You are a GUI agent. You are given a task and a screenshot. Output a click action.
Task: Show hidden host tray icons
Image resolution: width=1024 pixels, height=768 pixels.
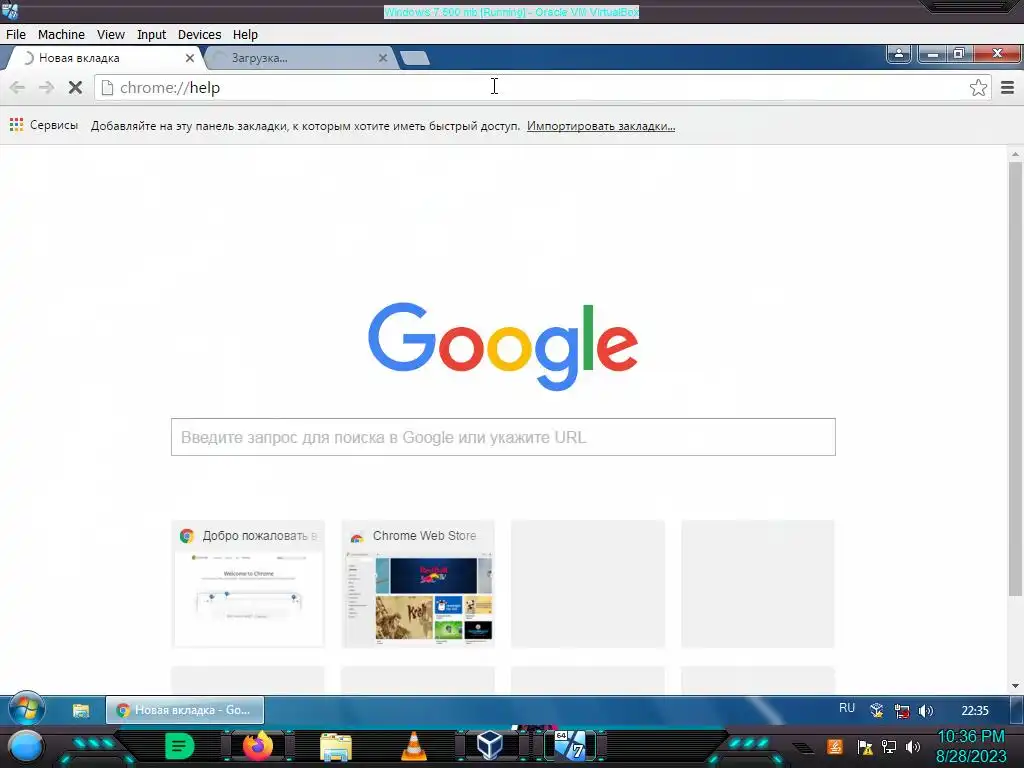(803, 748)
